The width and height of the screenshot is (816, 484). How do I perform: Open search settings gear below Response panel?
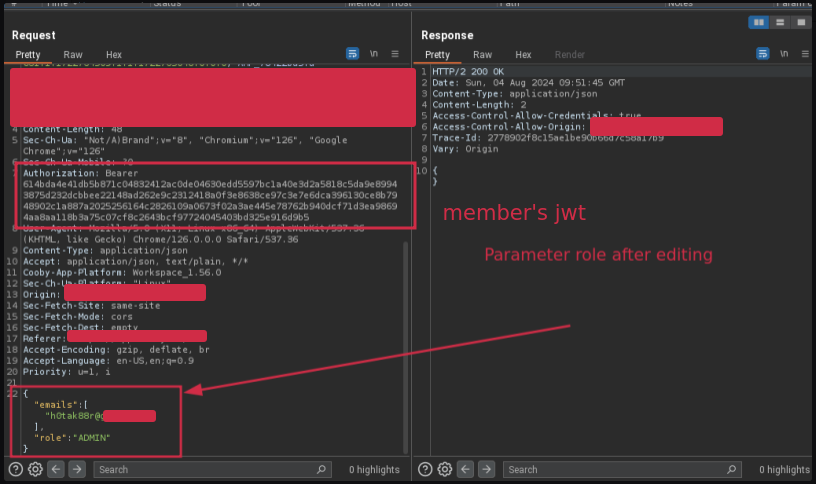[445, 469]
